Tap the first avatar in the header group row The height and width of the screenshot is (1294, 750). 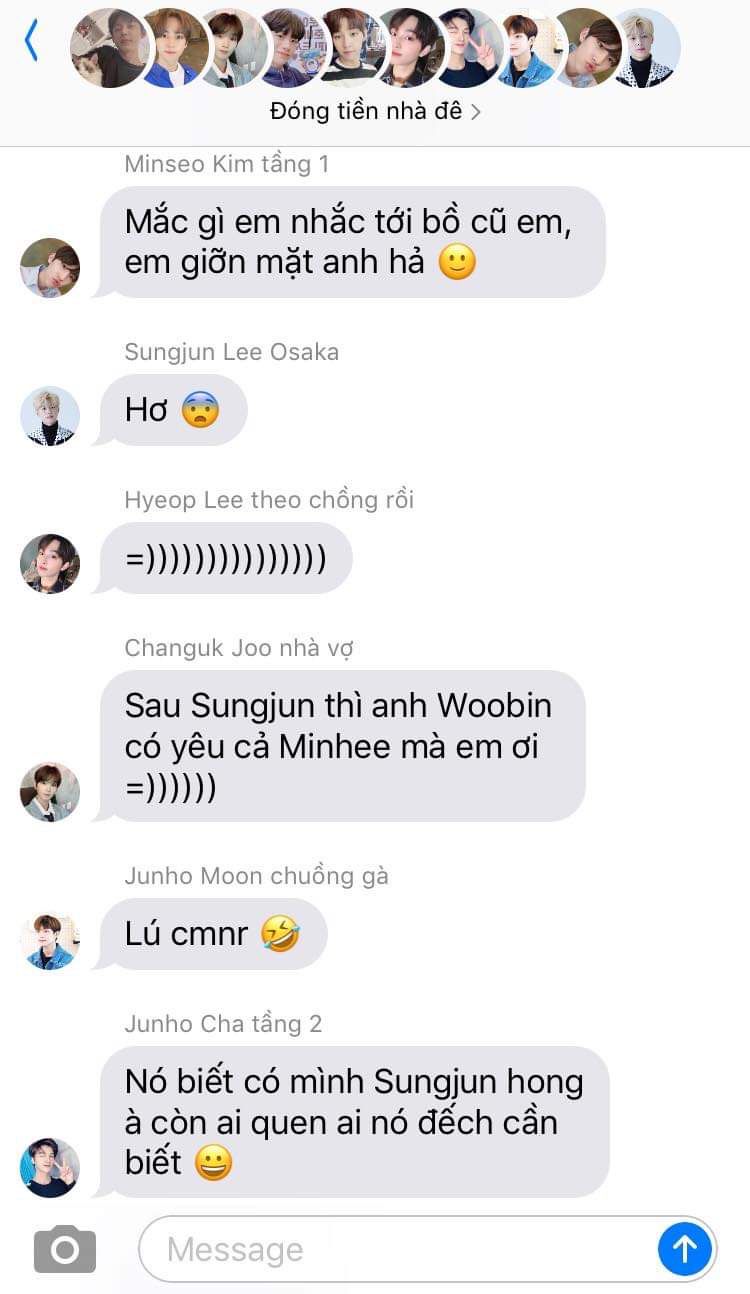click(x=110, y=48)
